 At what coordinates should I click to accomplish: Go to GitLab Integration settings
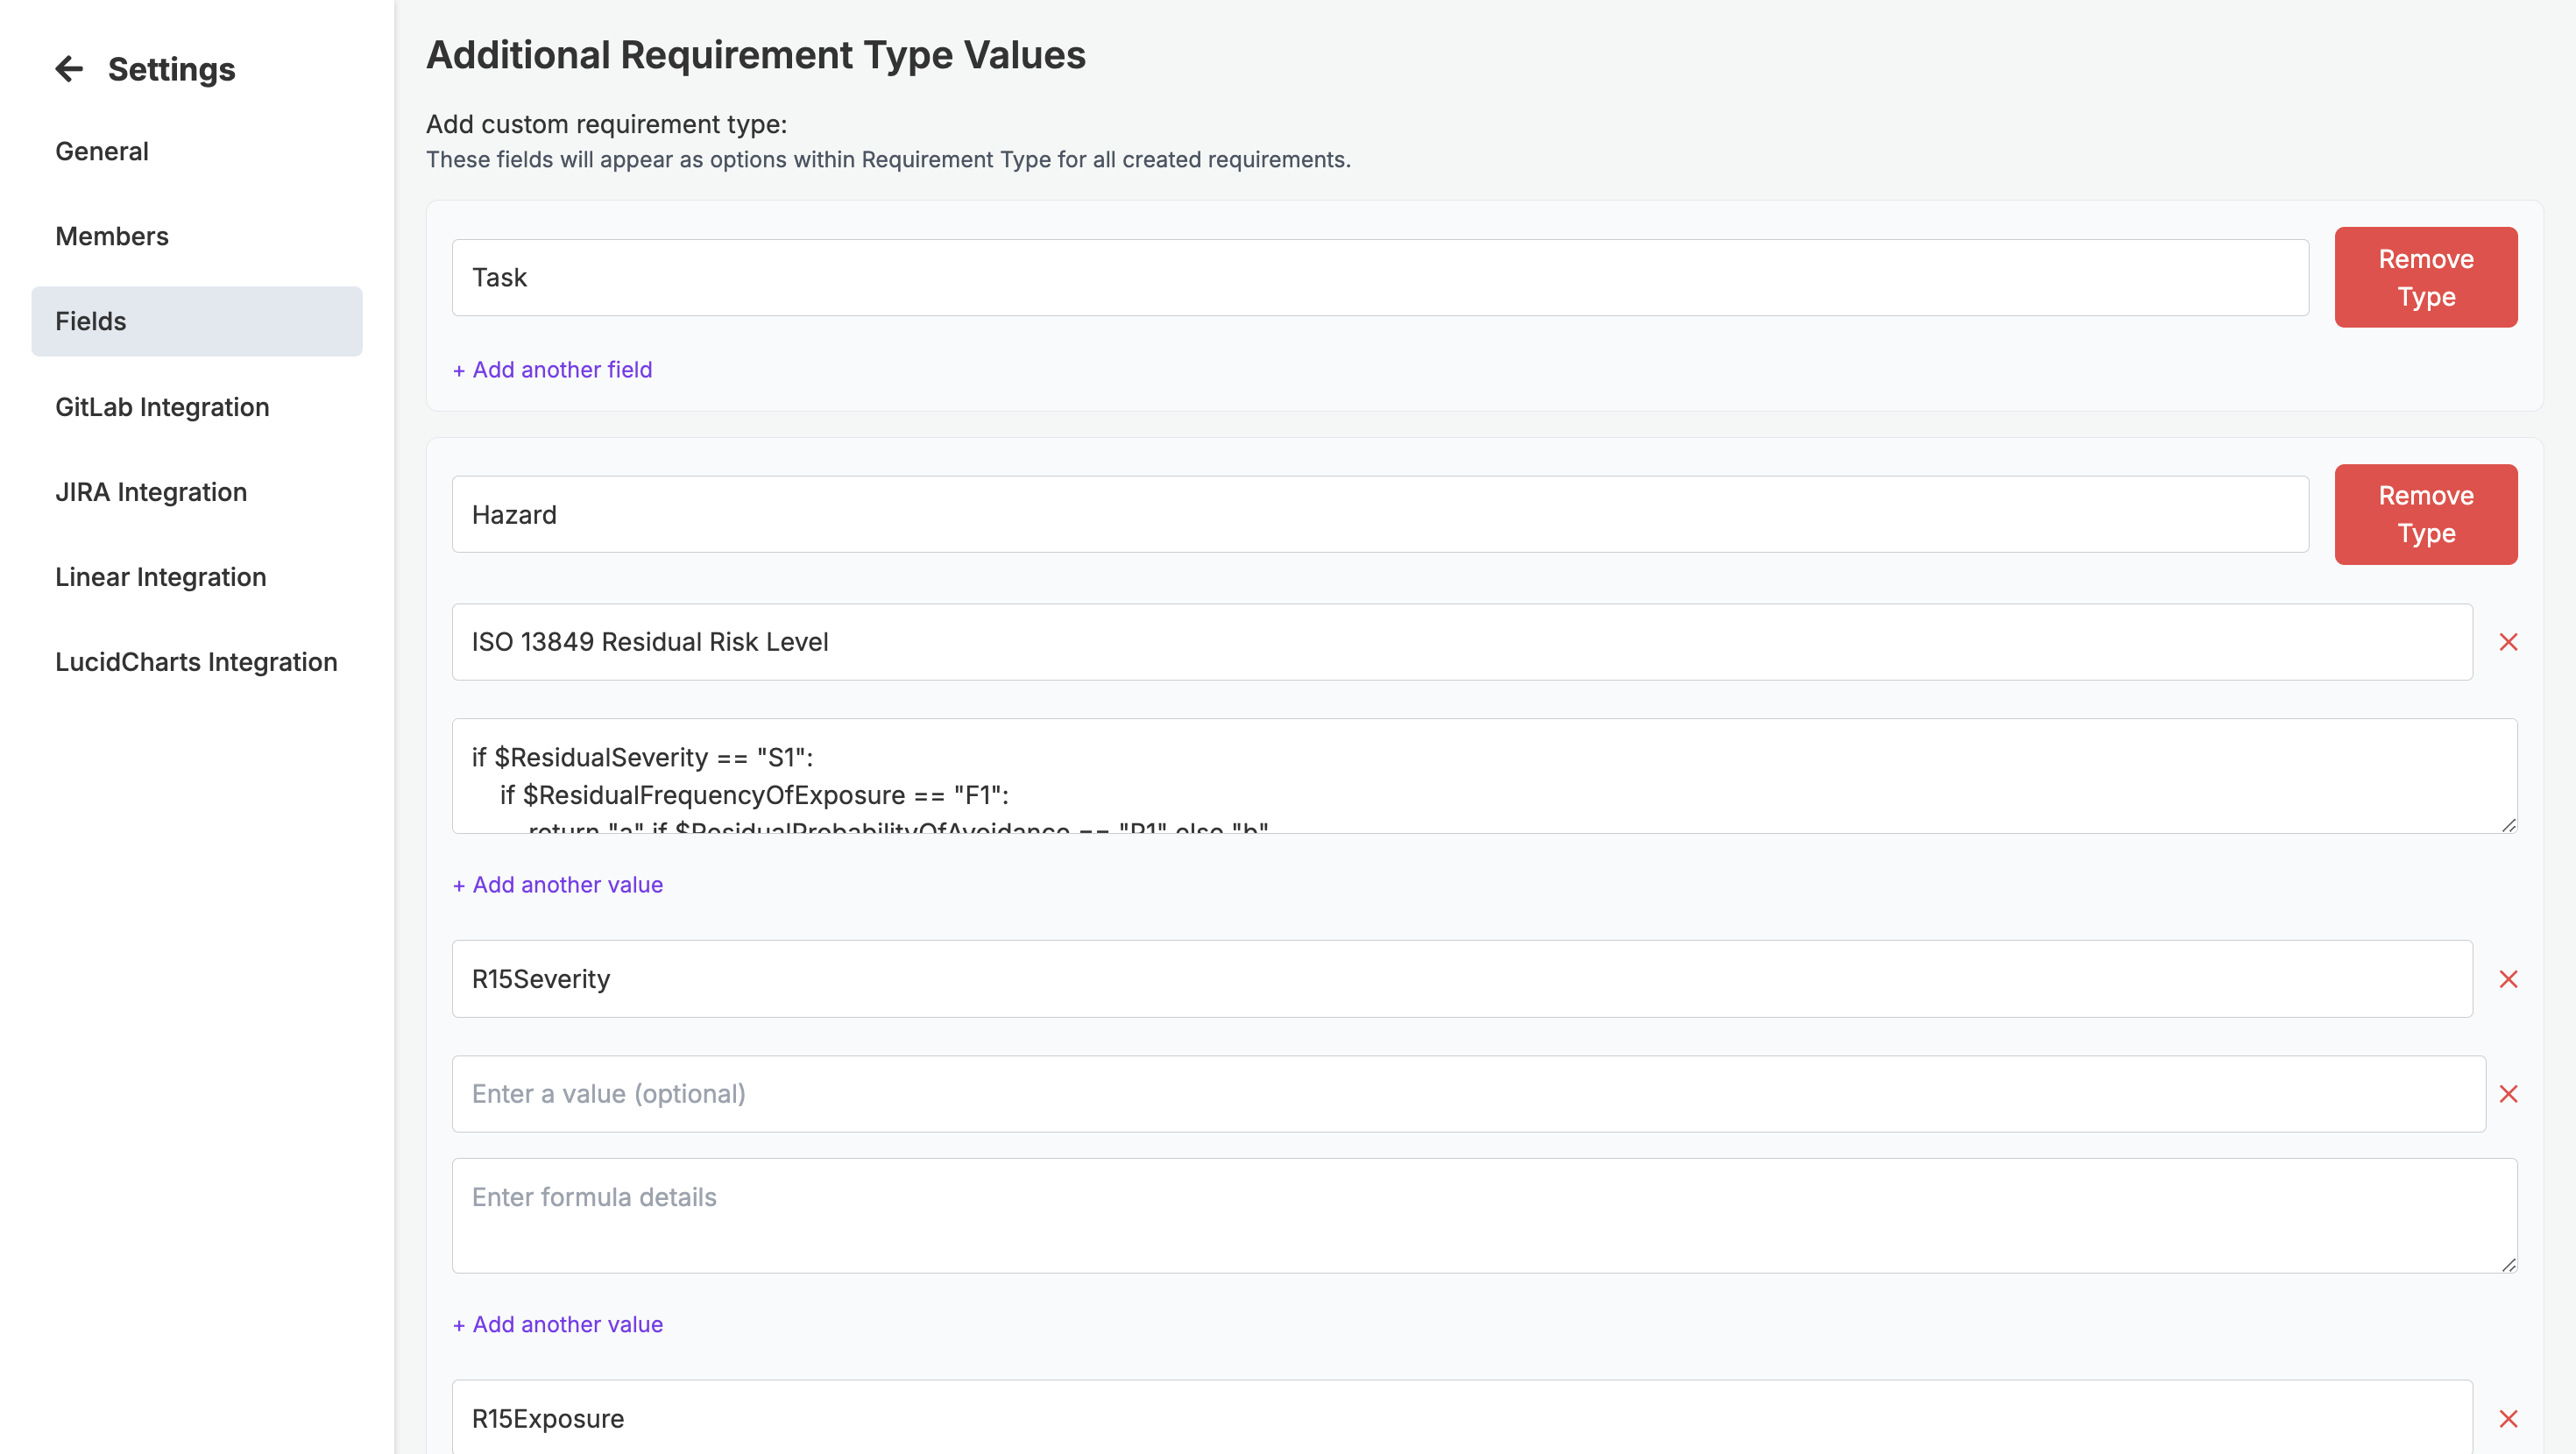(x=162, y=407)
